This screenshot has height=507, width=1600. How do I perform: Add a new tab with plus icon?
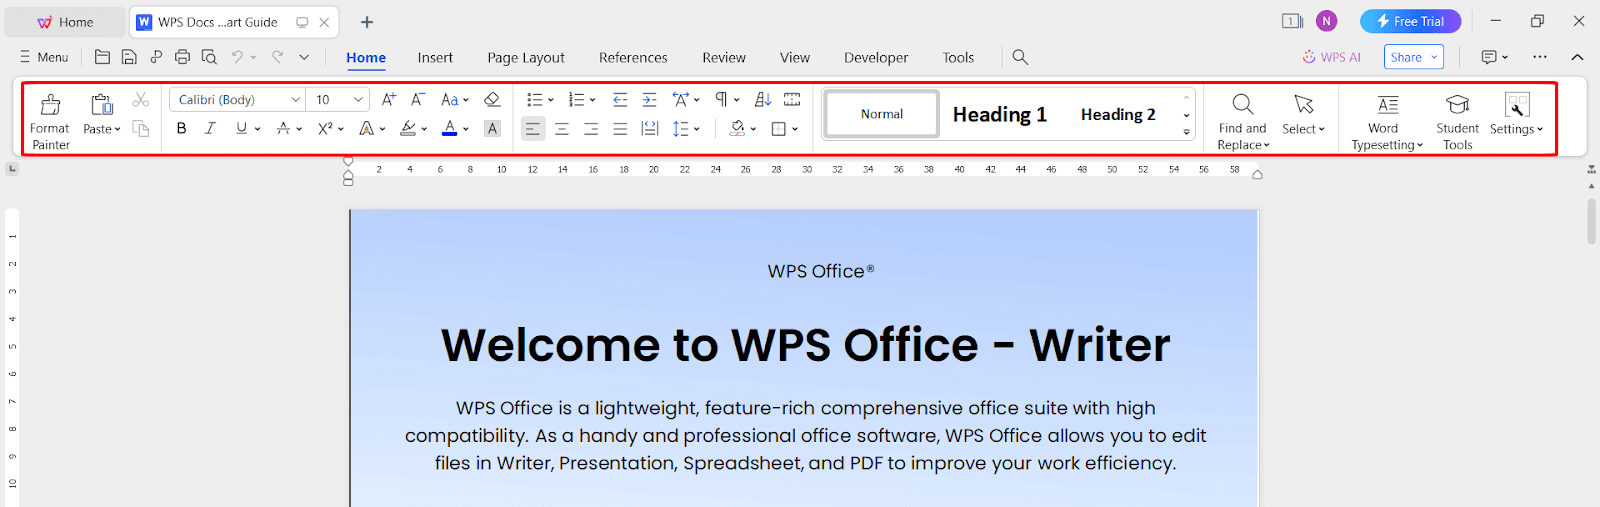coord(367,22)
